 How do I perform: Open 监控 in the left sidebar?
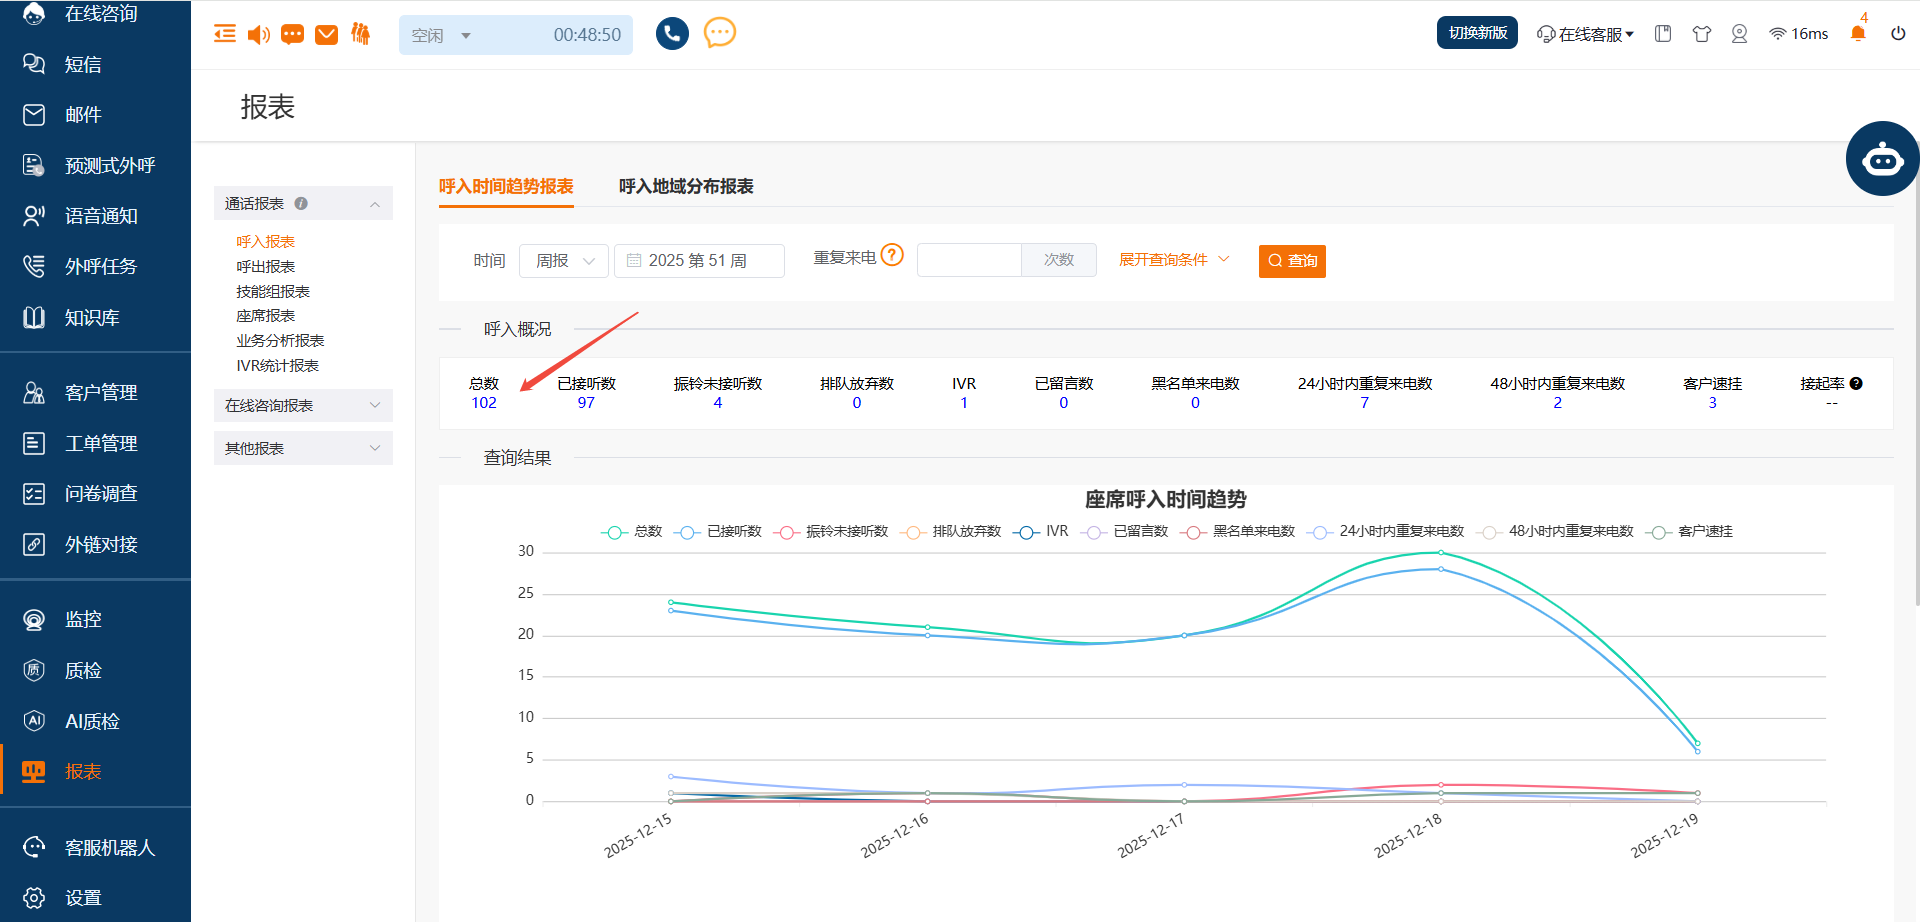pyautogui.click(x=83, y=620)
